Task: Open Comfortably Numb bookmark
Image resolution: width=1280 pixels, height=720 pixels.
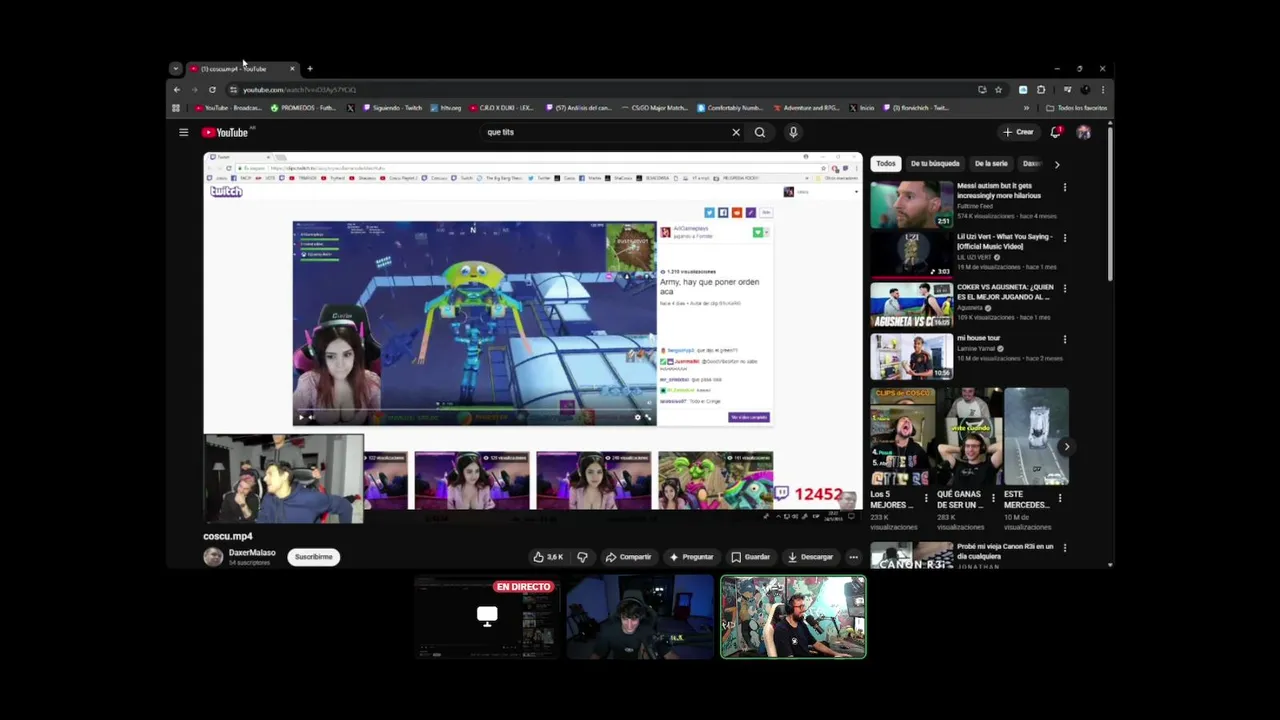Action: coord(730,108)
